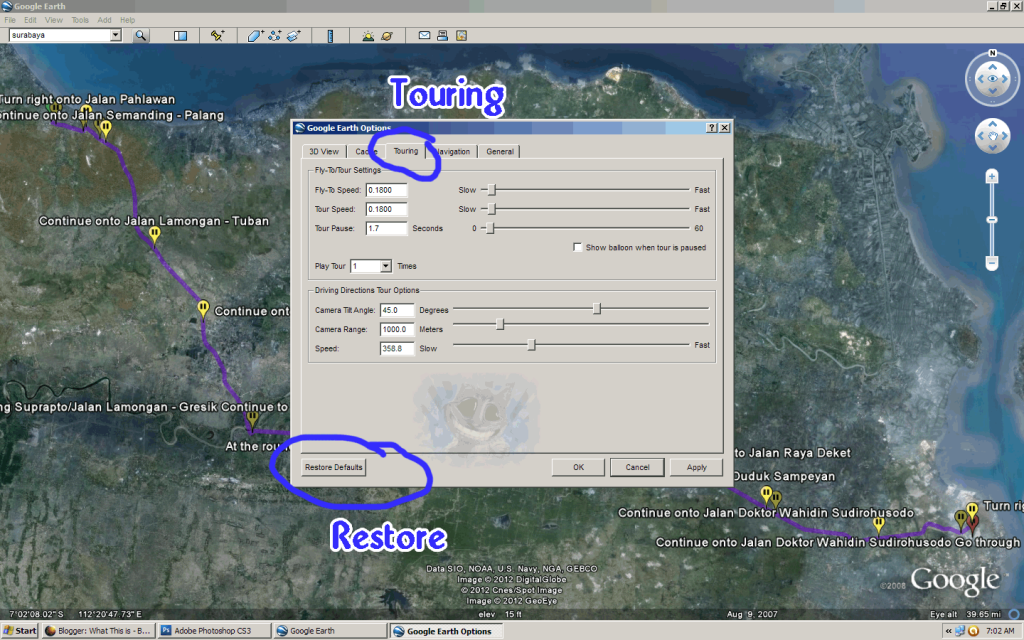This screenshot has width=1024, height=640.
Task: Open Adobe Photoshop CS3 from taskbar
Action: (214, 631)
